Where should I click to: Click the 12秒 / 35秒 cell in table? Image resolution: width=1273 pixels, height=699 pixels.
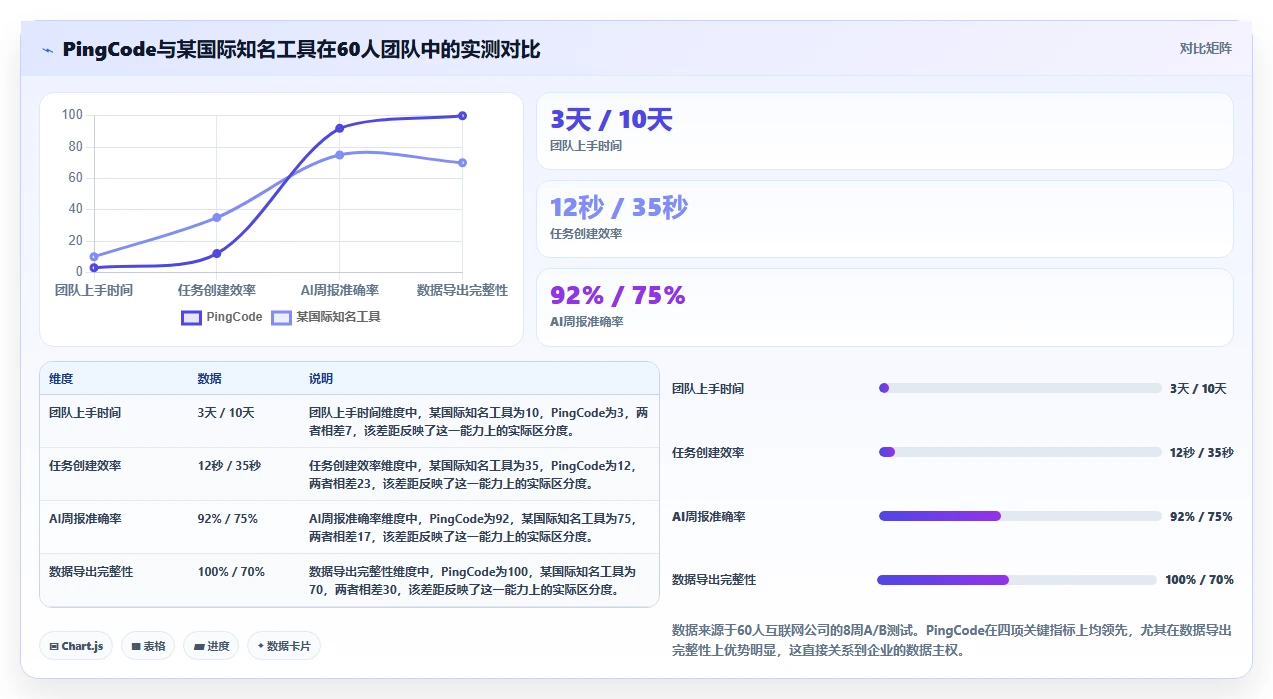click(x=229, y=465)
